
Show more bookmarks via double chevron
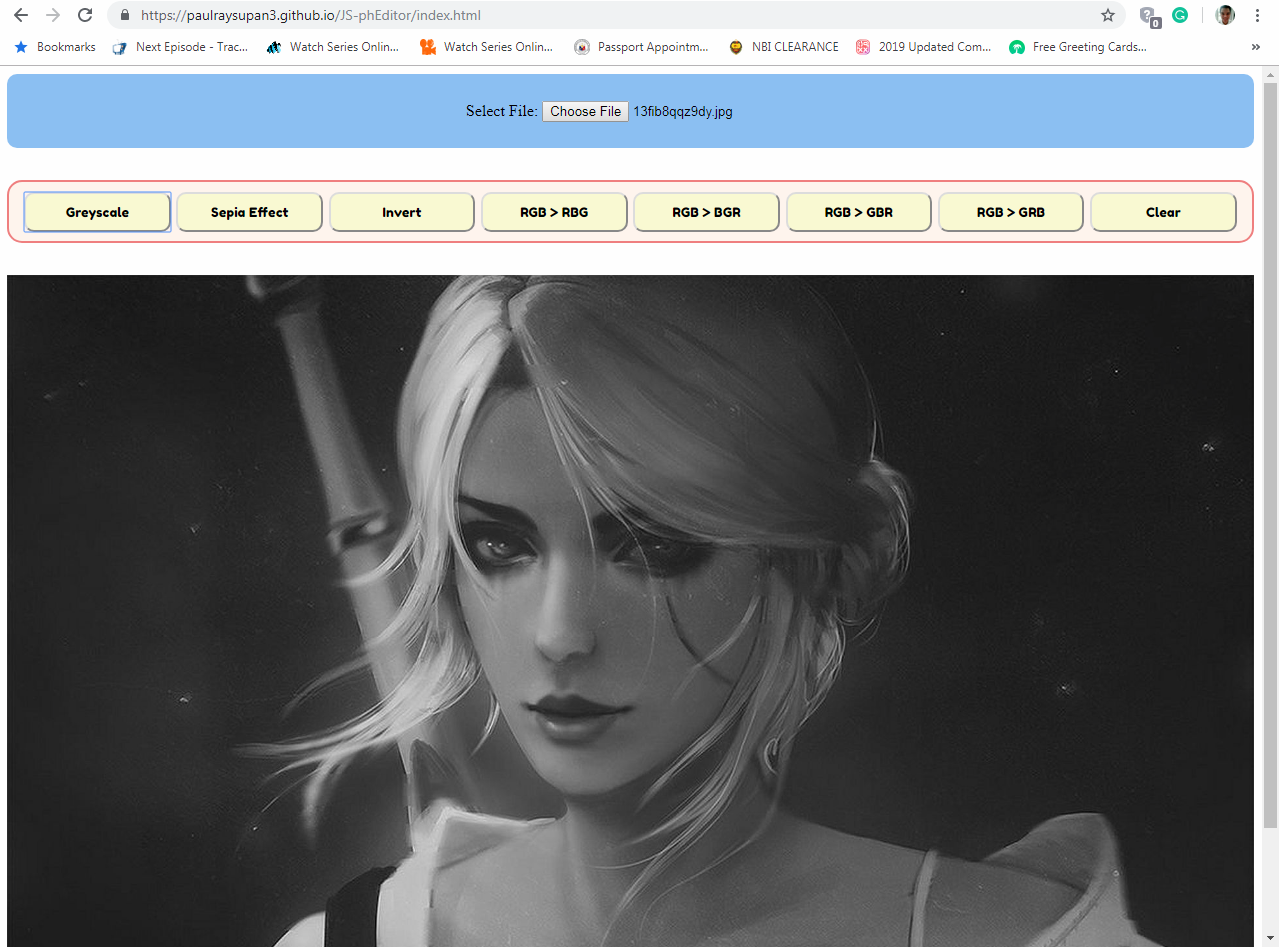(x=1256, y=47)
